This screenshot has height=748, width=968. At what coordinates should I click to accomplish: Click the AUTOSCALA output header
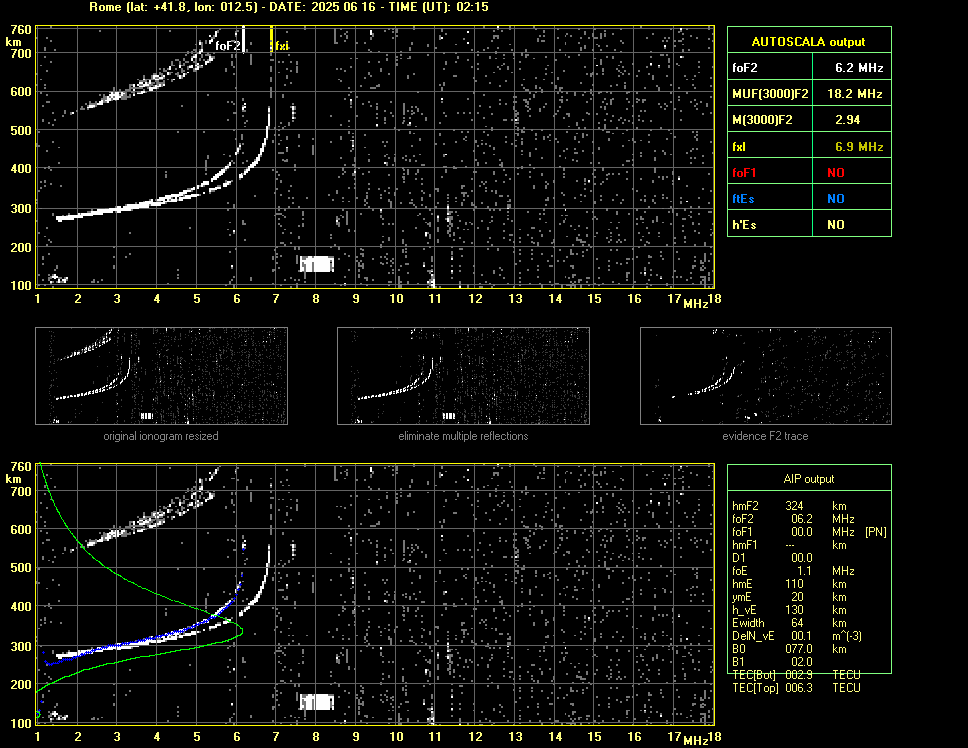click(x=809, y=41)
